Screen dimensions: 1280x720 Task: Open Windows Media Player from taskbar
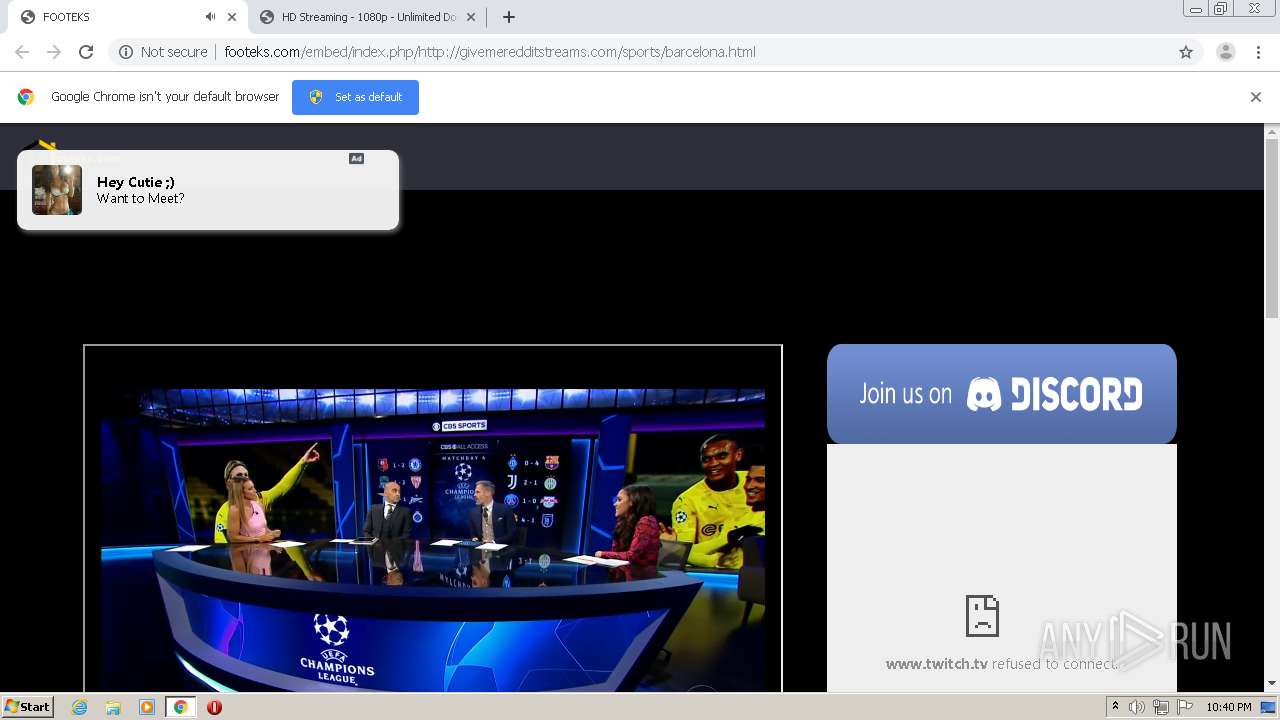click(147, 707)
